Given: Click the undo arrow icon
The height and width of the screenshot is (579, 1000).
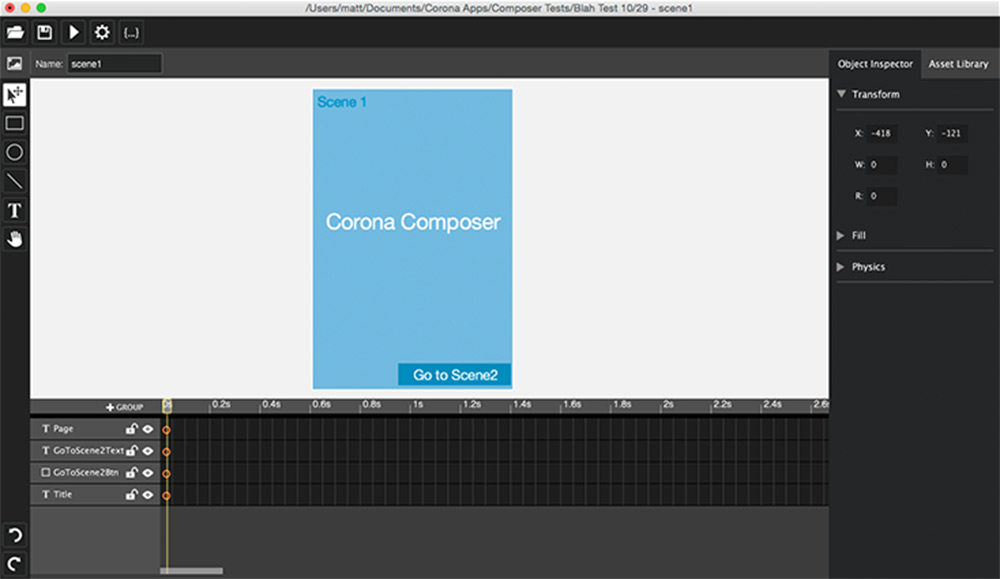Looking at the screenshot, I should click(15, 534).
